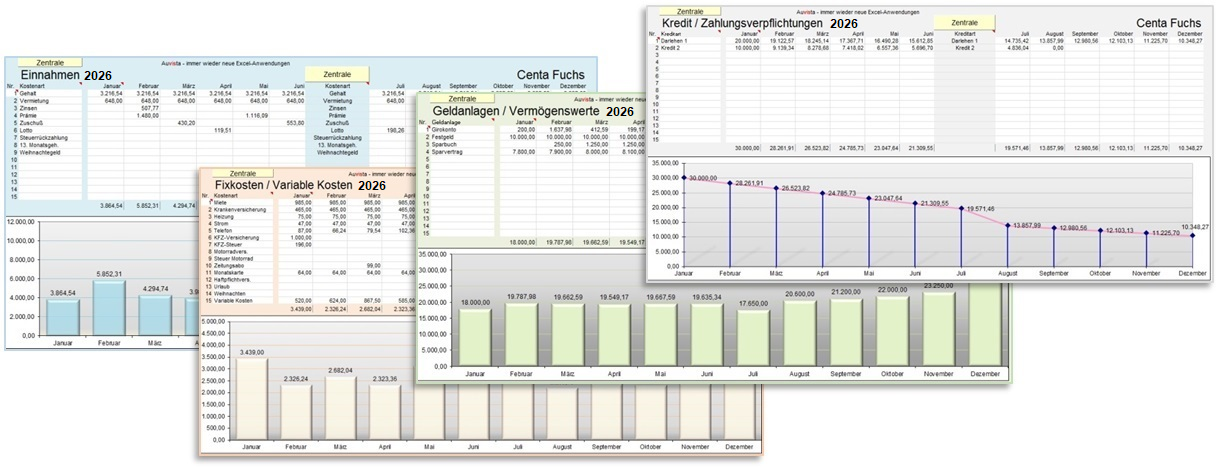Click the left Zentrale button on Einnahmen sheet

[x=50, y=63]
